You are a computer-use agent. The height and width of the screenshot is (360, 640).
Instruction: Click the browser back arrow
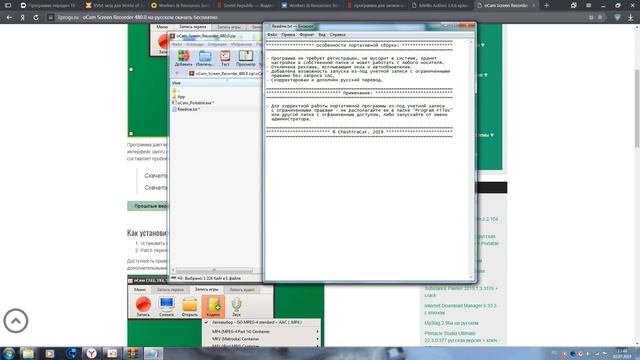[9, 18]
